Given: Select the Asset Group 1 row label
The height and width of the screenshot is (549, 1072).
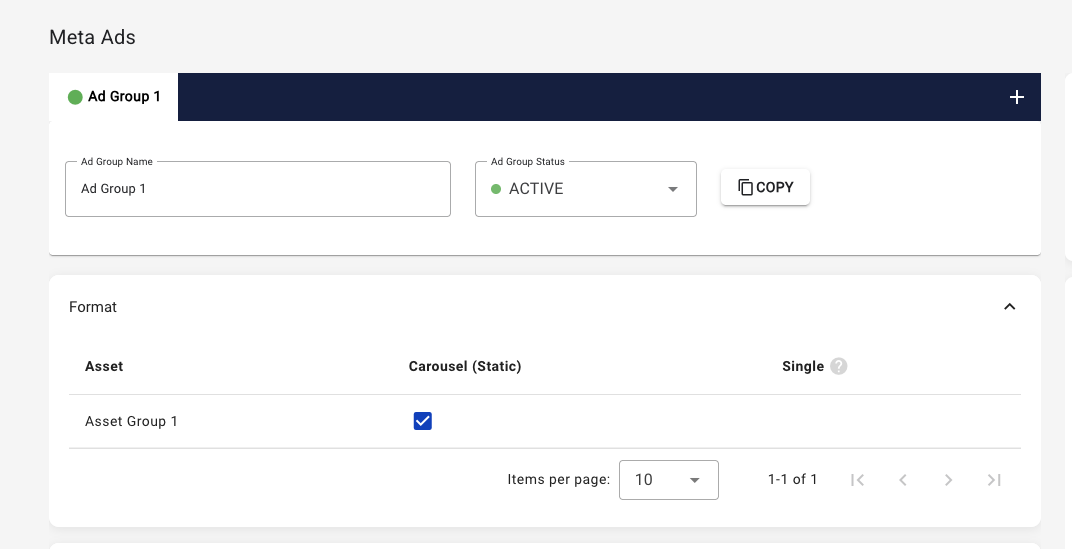Looking at the screenshot, I should click(131, 421).
